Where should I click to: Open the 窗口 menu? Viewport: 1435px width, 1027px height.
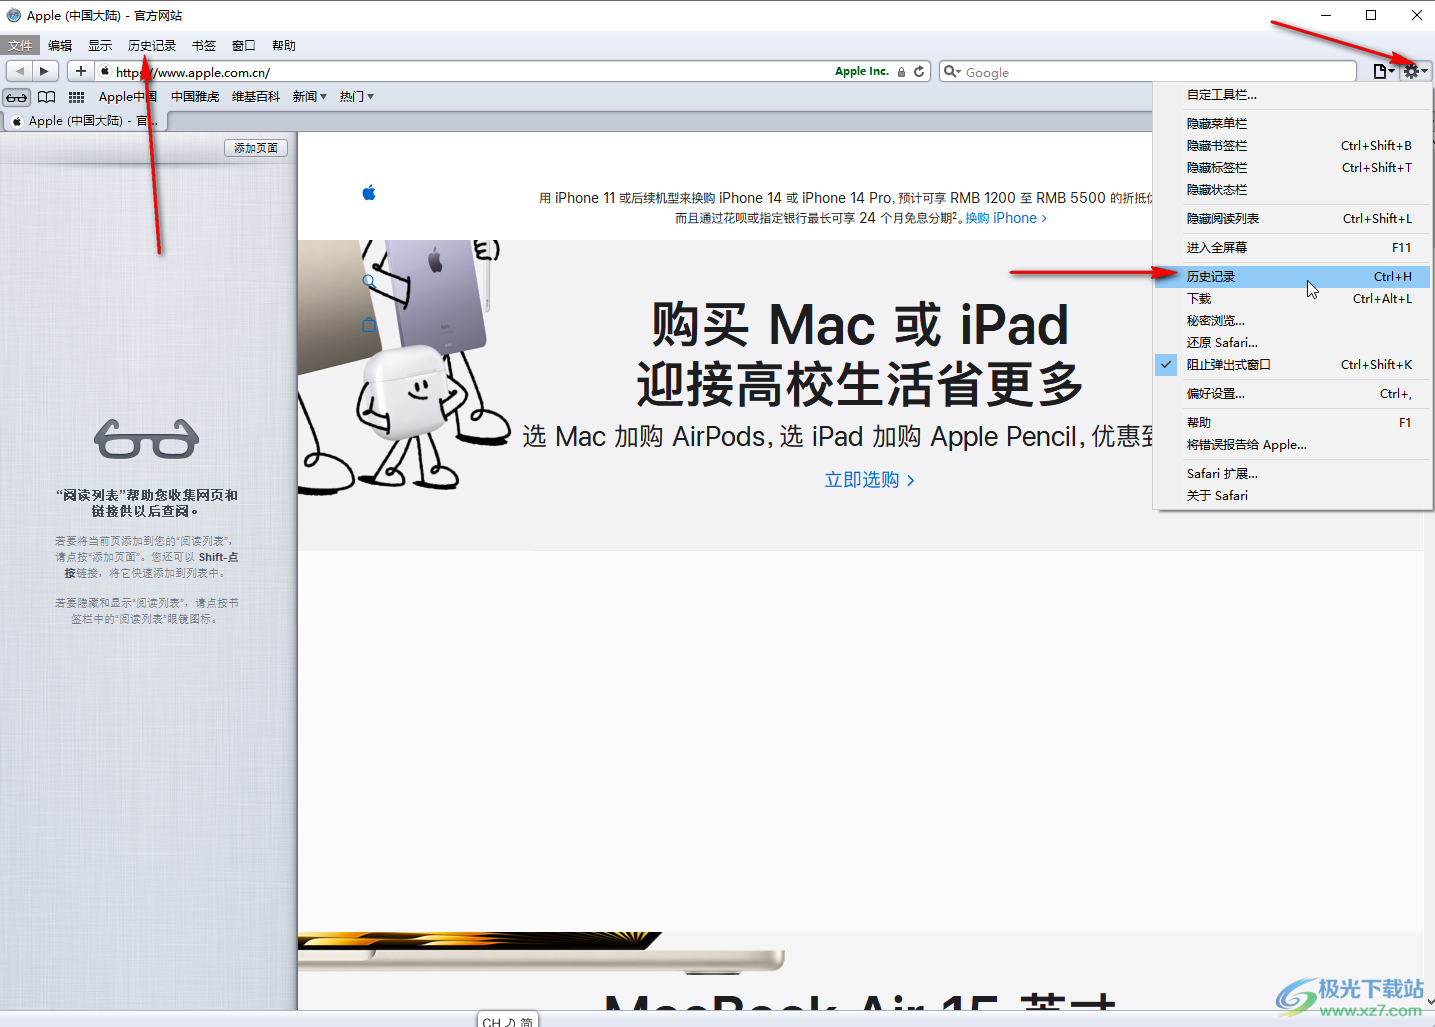(244, 46)
